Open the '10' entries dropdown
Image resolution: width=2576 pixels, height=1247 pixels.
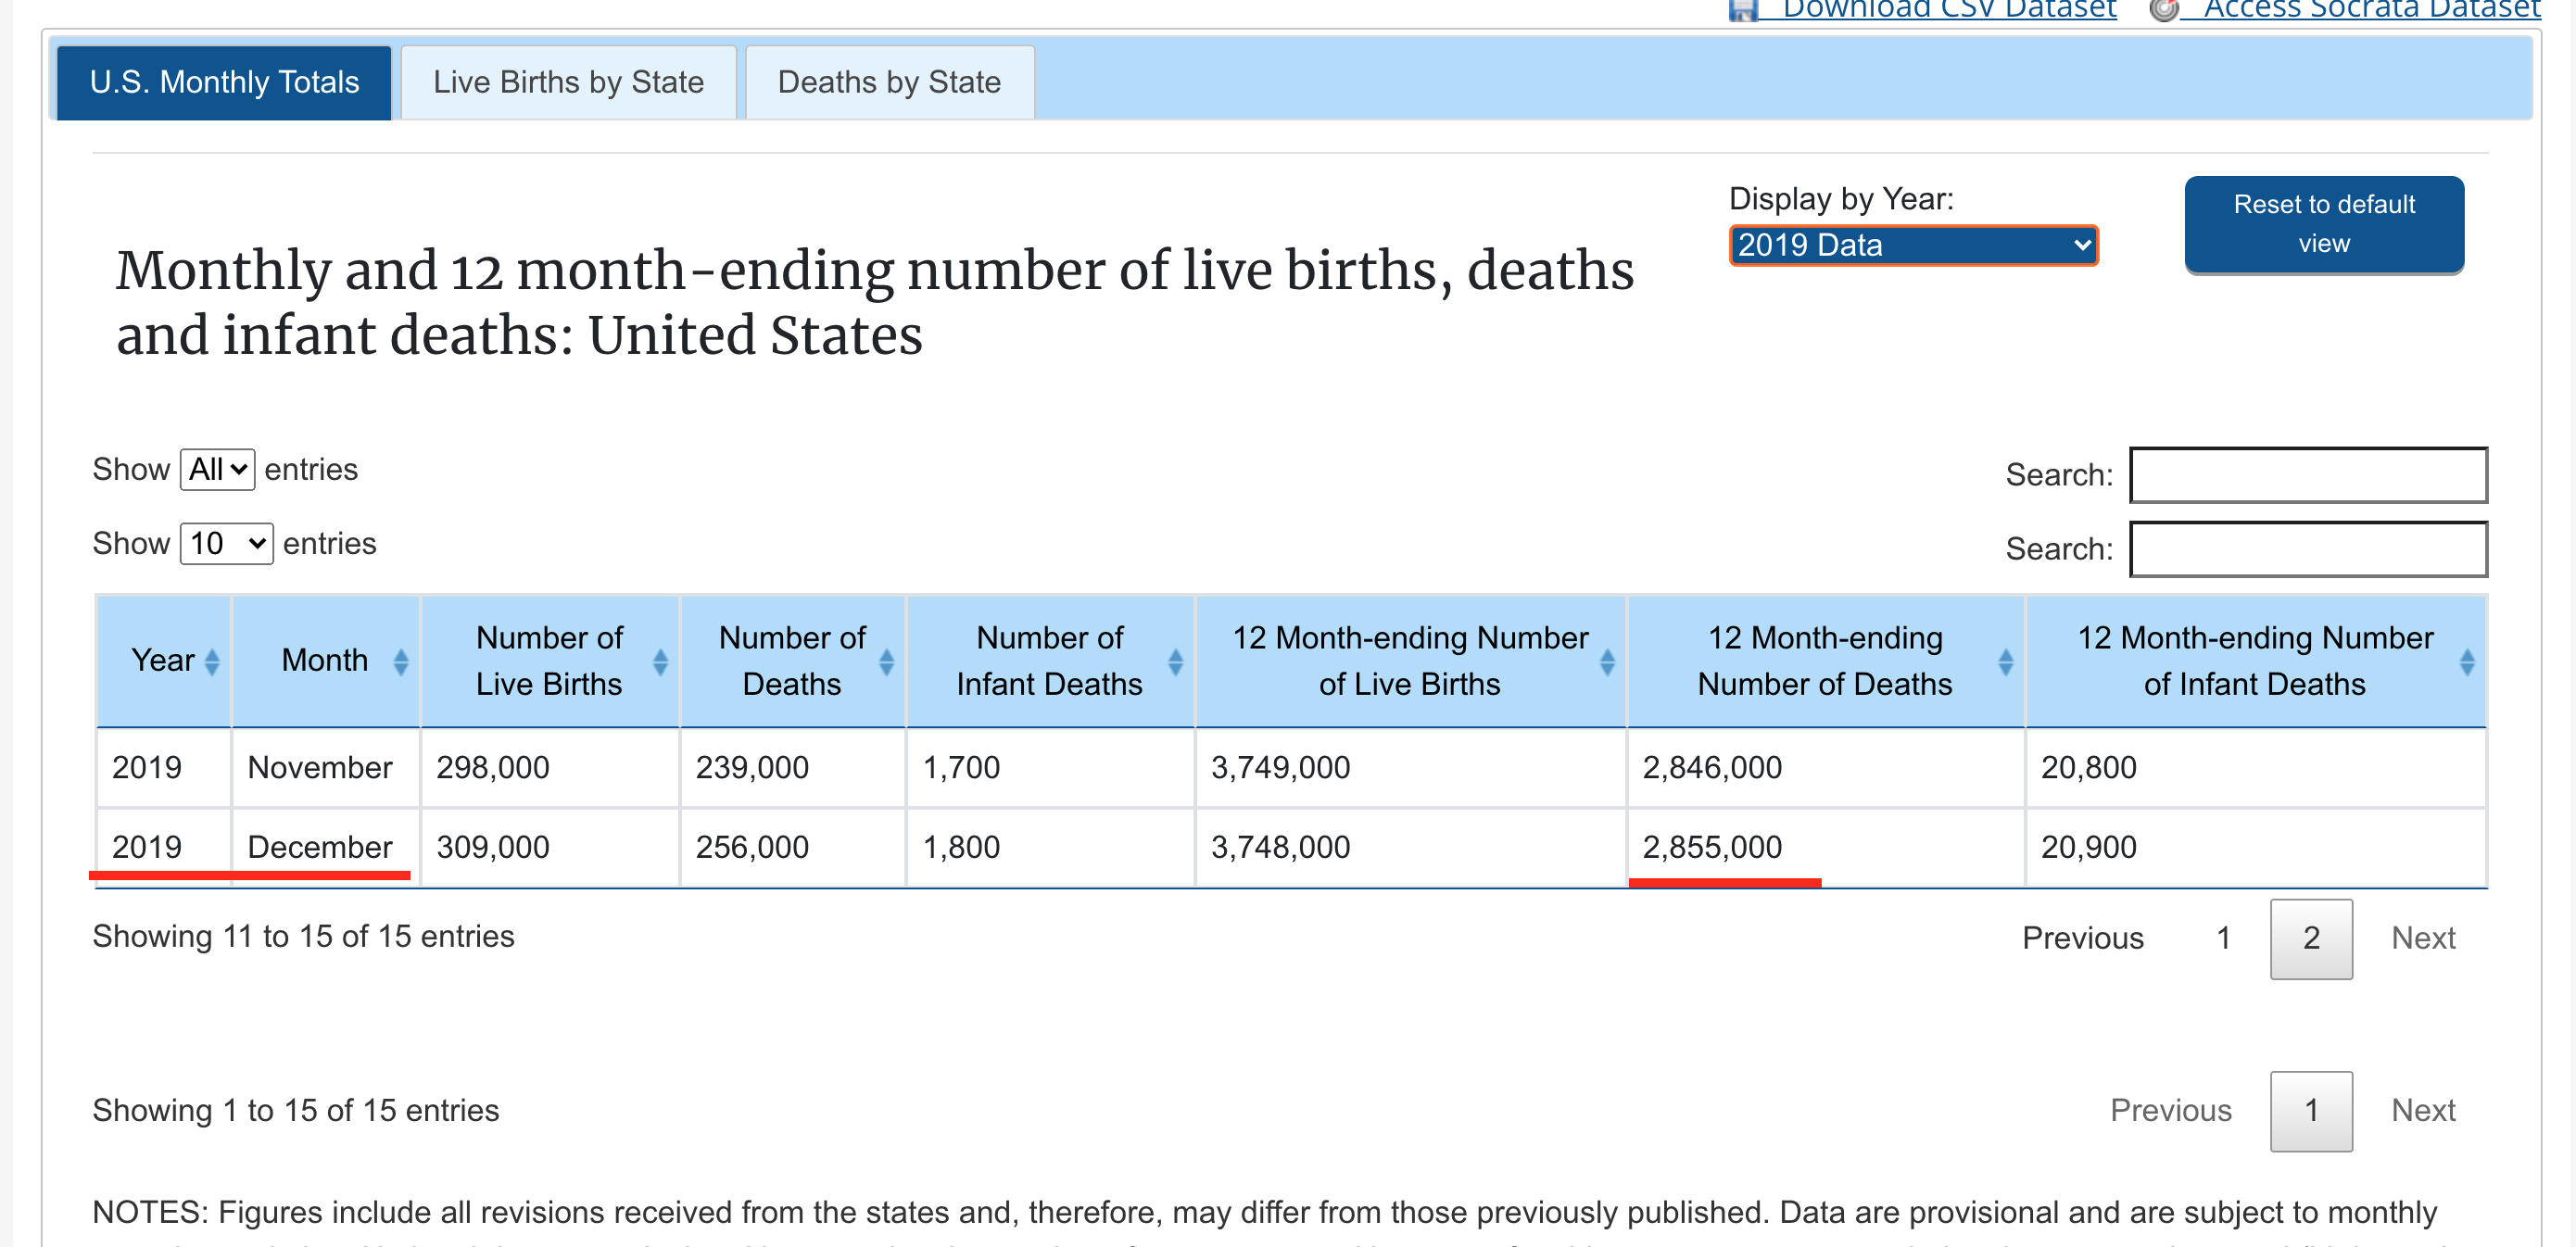tap(226, 543)
